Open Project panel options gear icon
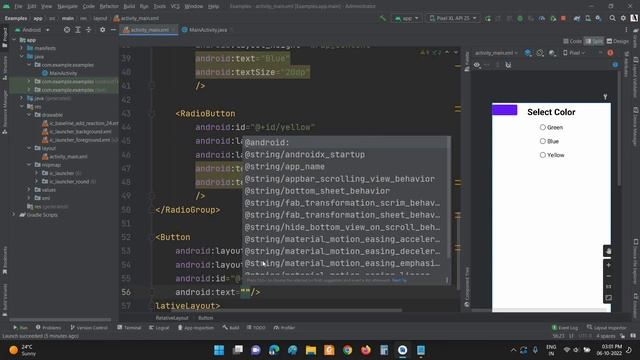Screen dimensions: 640x360 point(102,30)
